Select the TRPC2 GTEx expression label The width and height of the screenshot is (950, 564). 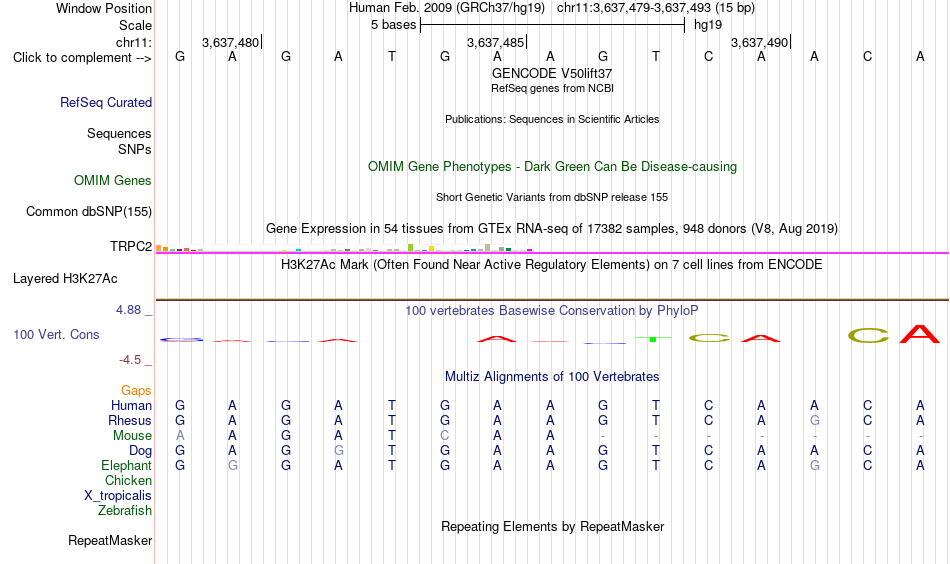click(x=131, y=246)
